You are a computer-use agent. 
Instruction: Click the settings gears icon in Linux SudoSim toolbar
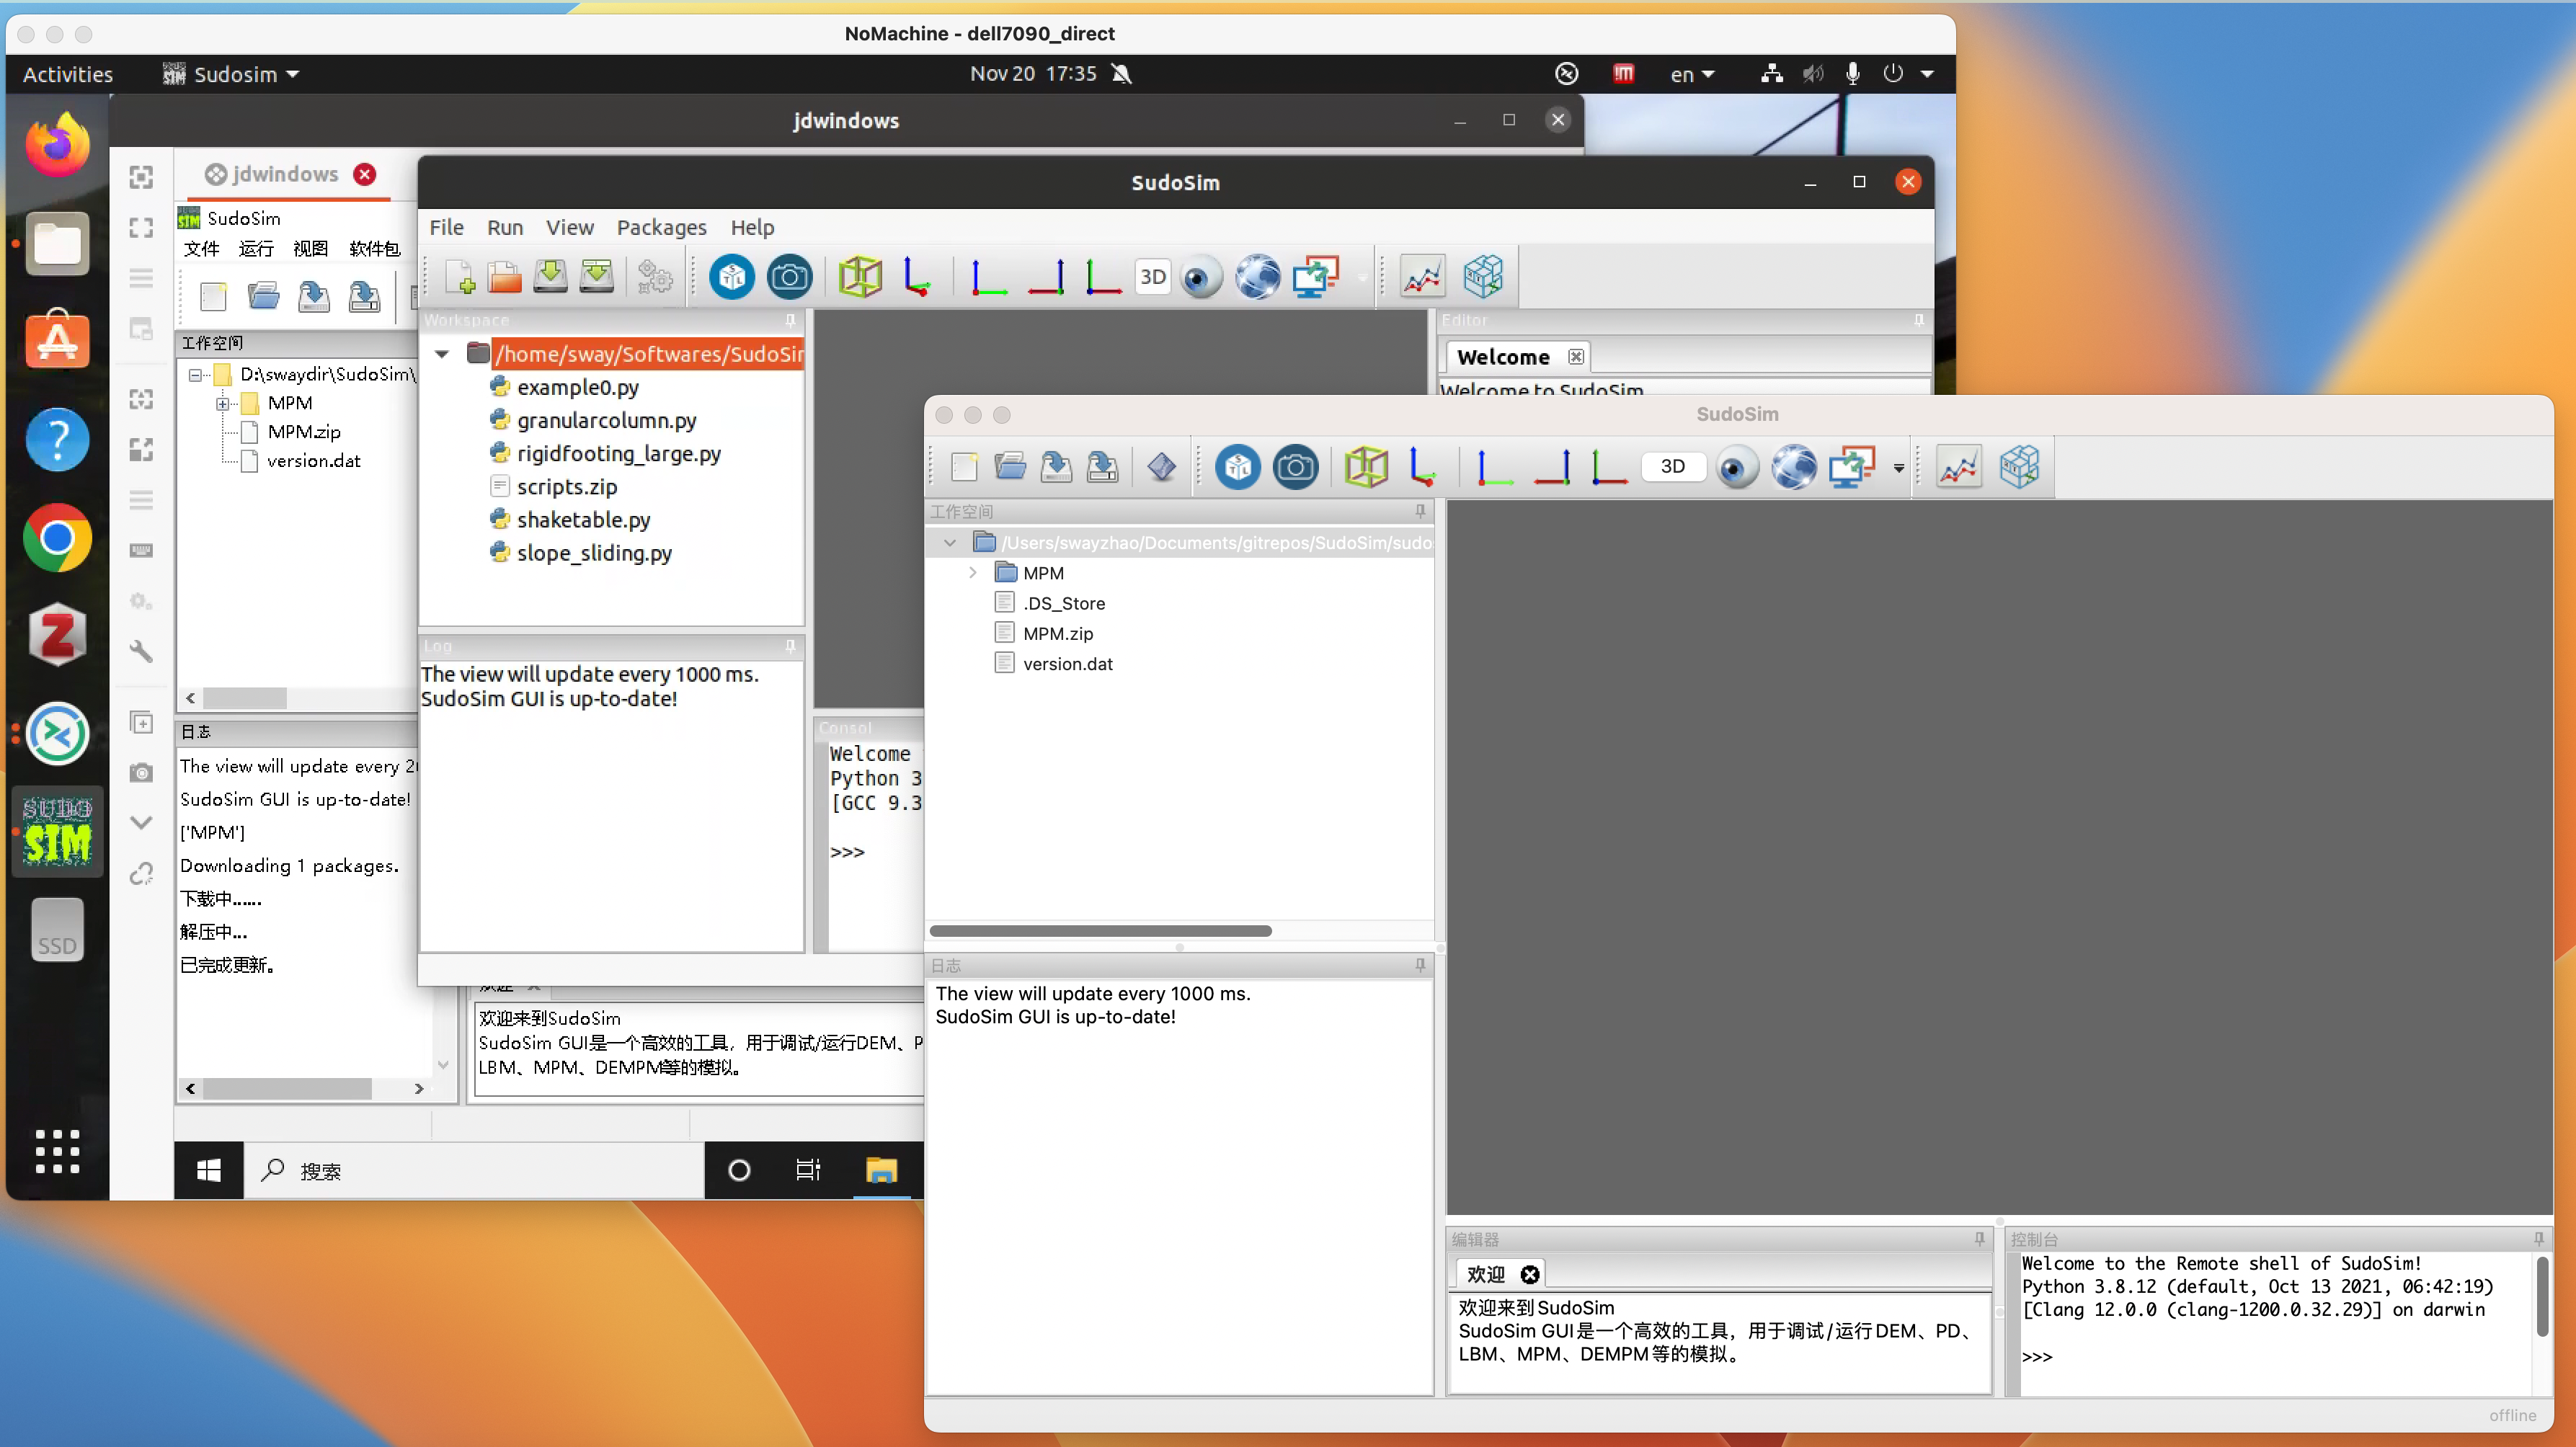(x=654, y=277)
